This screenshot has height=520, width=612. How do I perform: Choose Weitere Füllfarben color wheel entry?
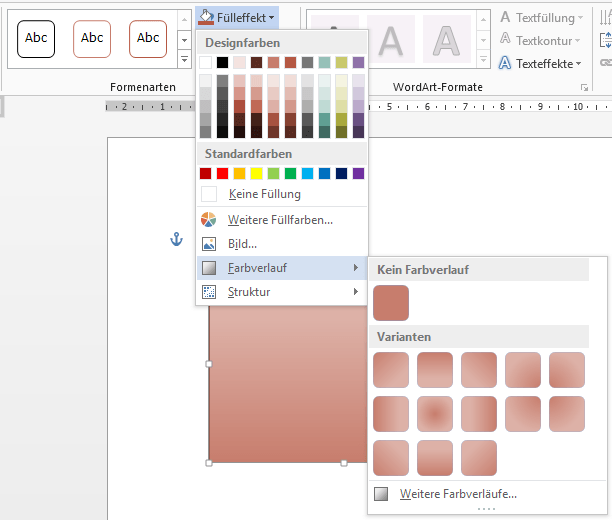tap(280, 219)
